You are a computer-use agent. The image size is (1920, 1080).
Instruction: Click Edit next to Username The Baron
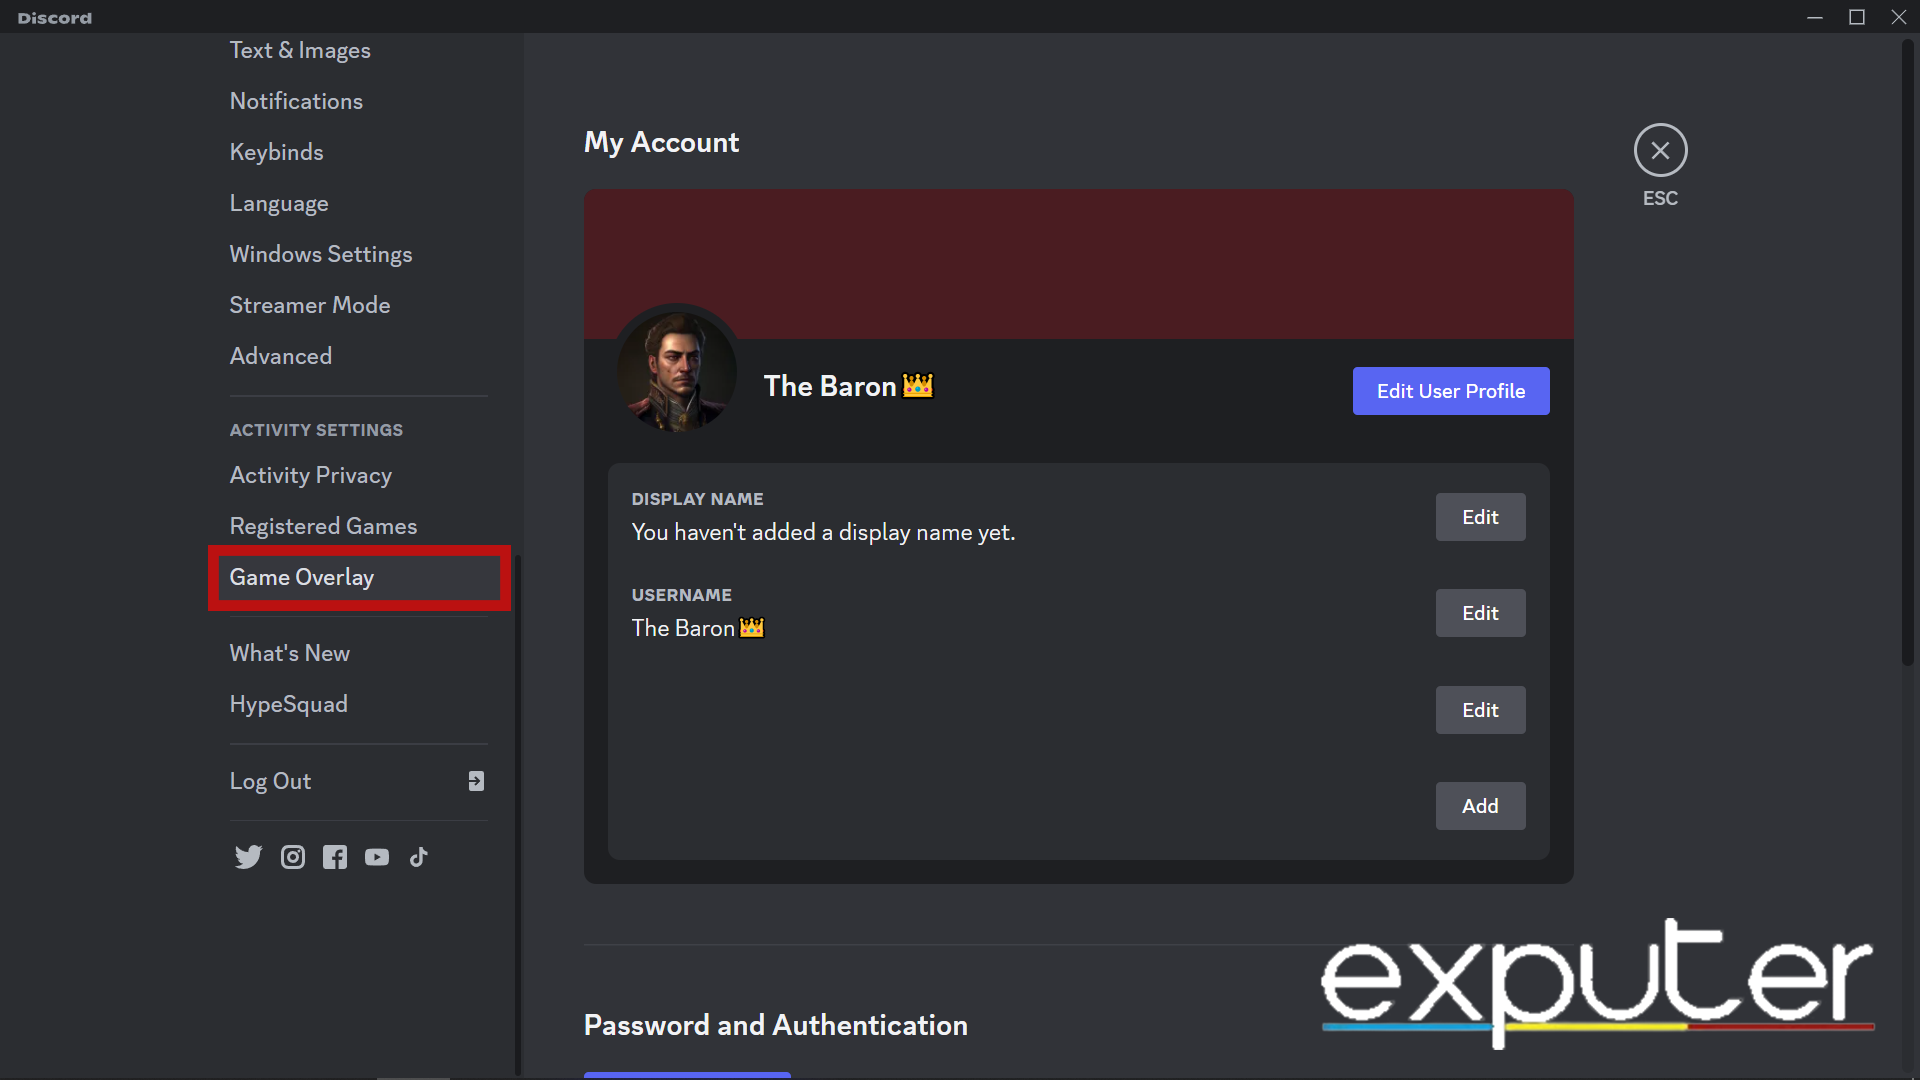point(1480,612)
